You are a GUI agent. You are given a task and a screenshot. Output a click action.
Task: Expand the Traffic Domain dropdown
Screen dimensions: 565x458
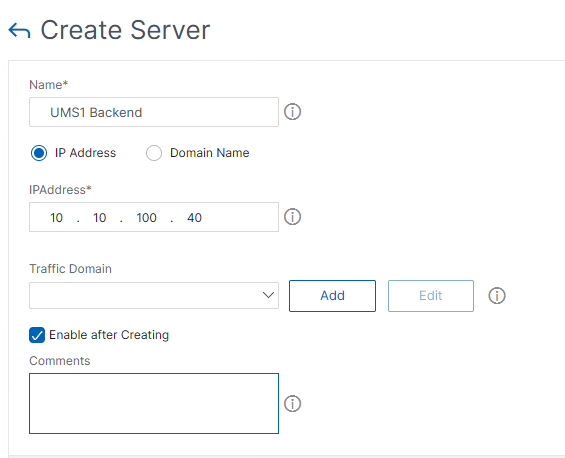(154, 295)
